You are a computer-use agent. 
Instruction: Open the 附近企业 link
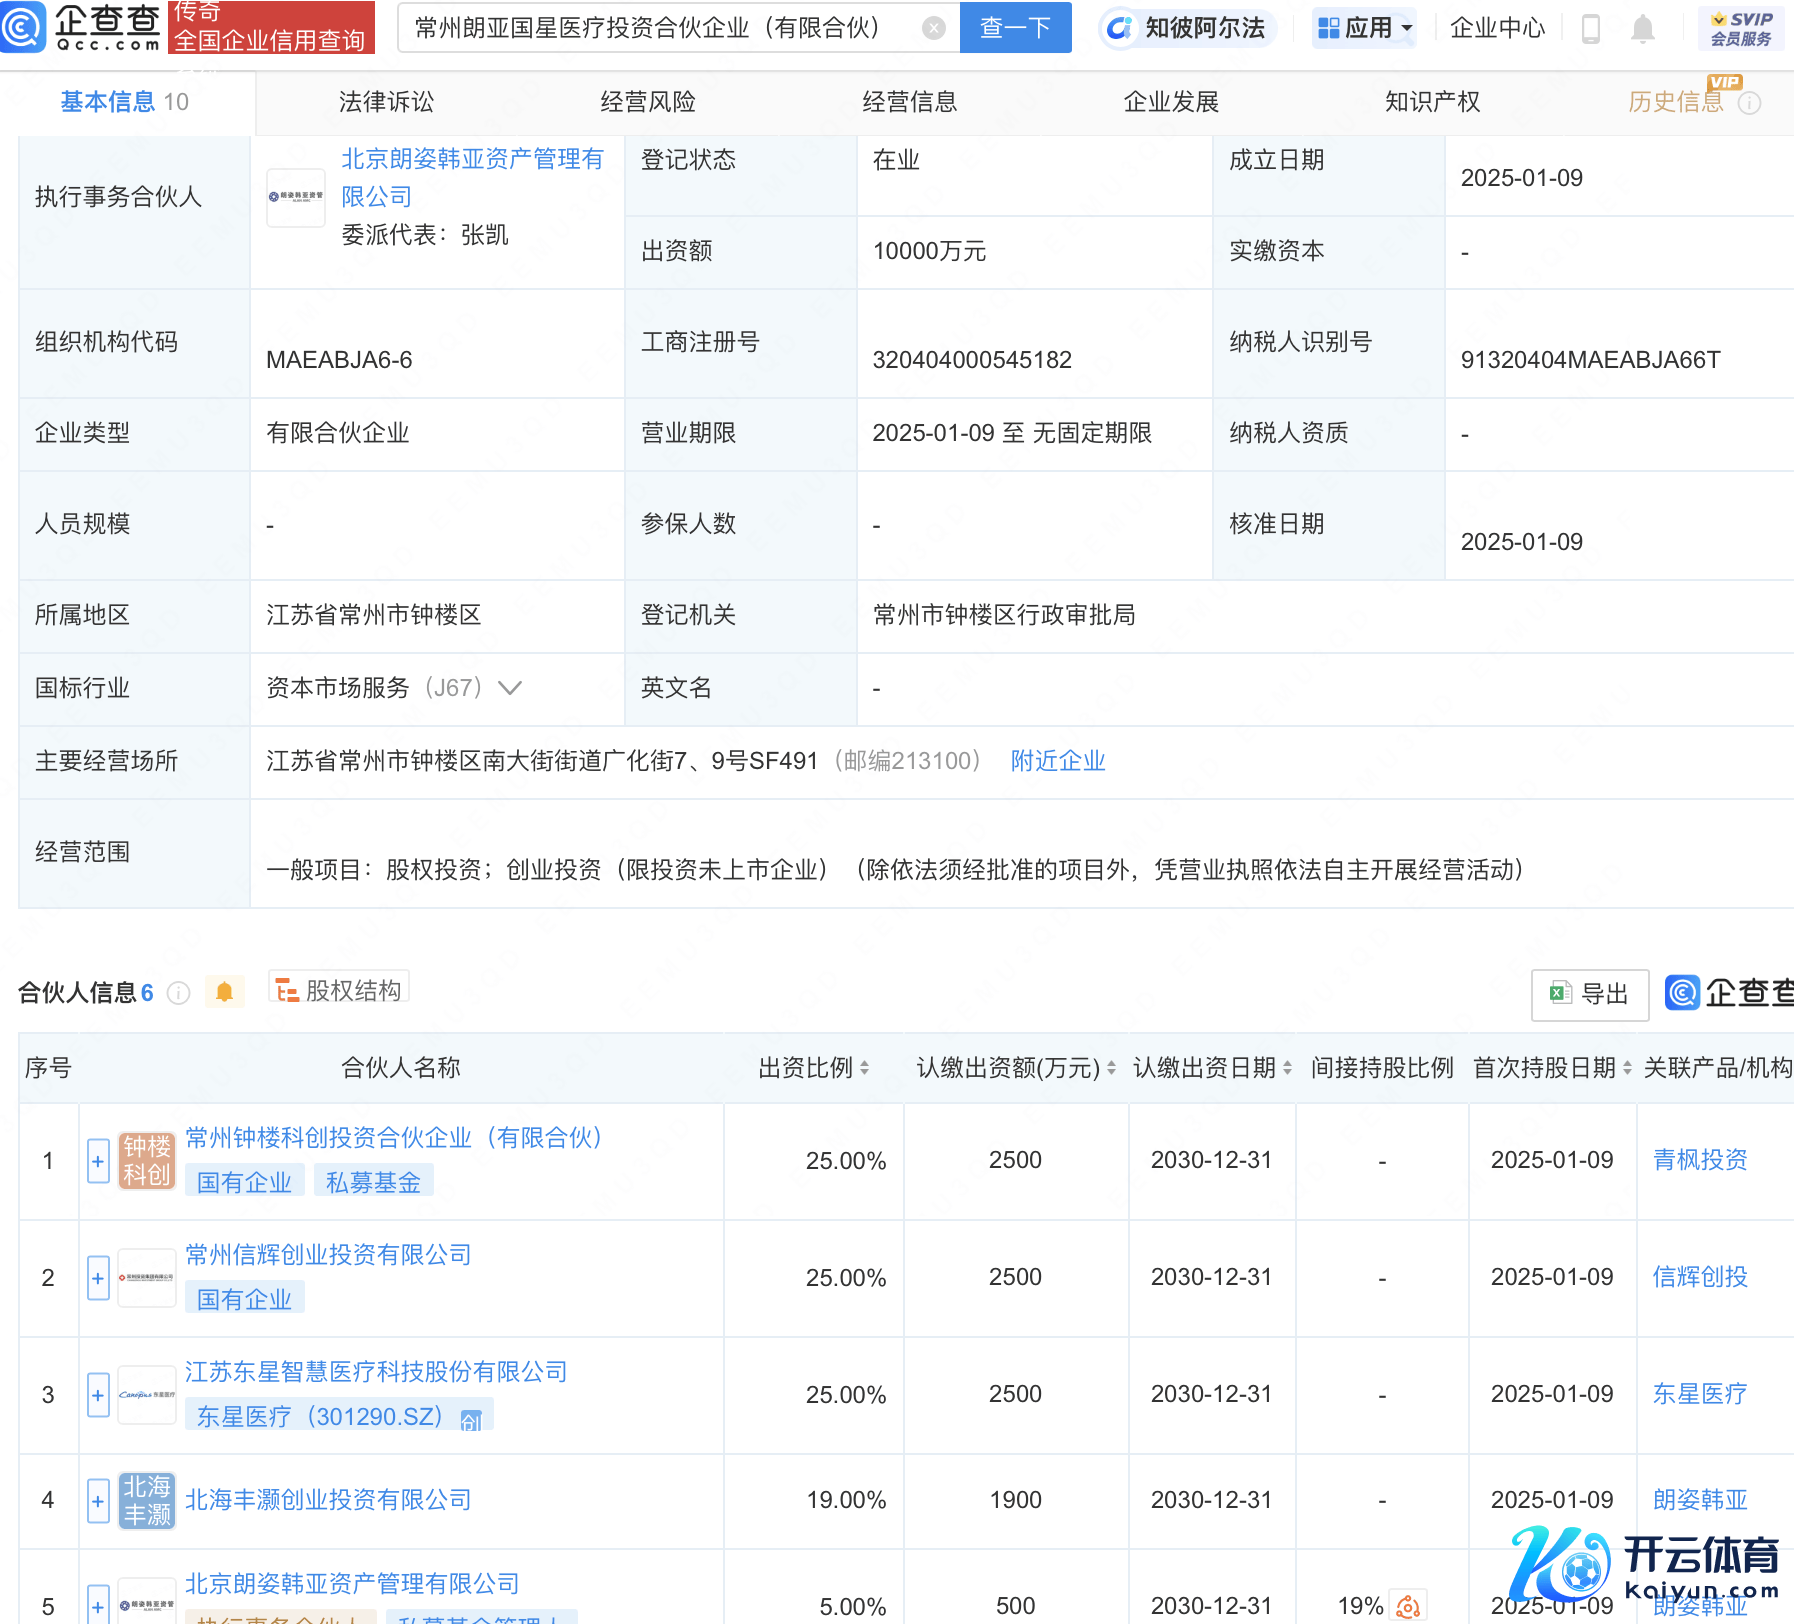(1057, 761)
